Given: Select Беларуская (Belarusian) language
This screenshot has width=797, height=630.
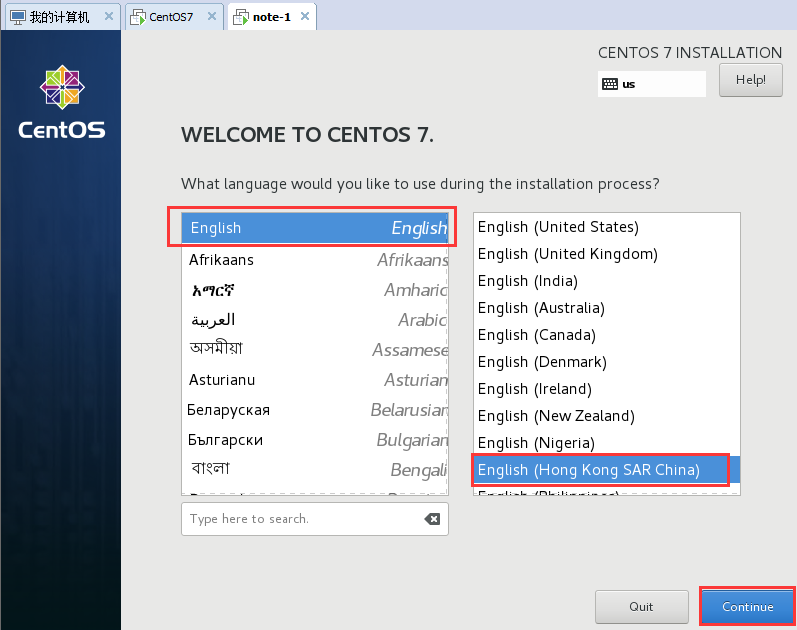Looking at the screenshot, I should tap(315, 410).
